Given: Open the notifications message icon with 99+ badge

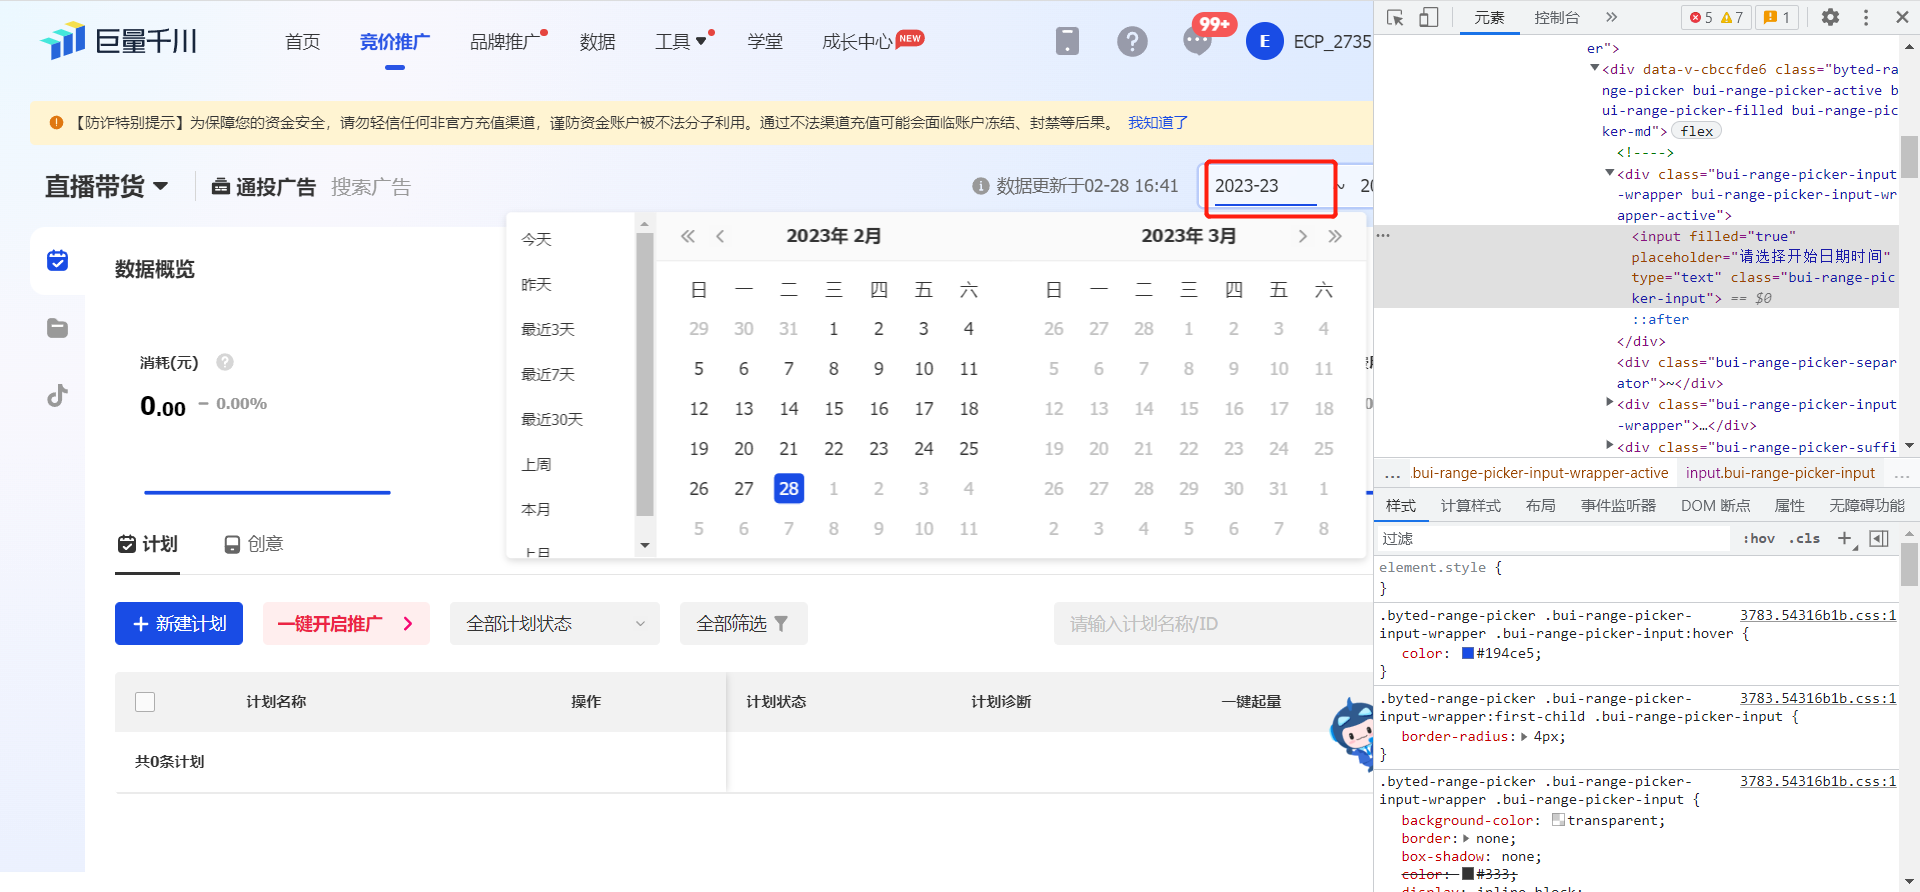Looking at the screenshot, I should (1197, 41).
